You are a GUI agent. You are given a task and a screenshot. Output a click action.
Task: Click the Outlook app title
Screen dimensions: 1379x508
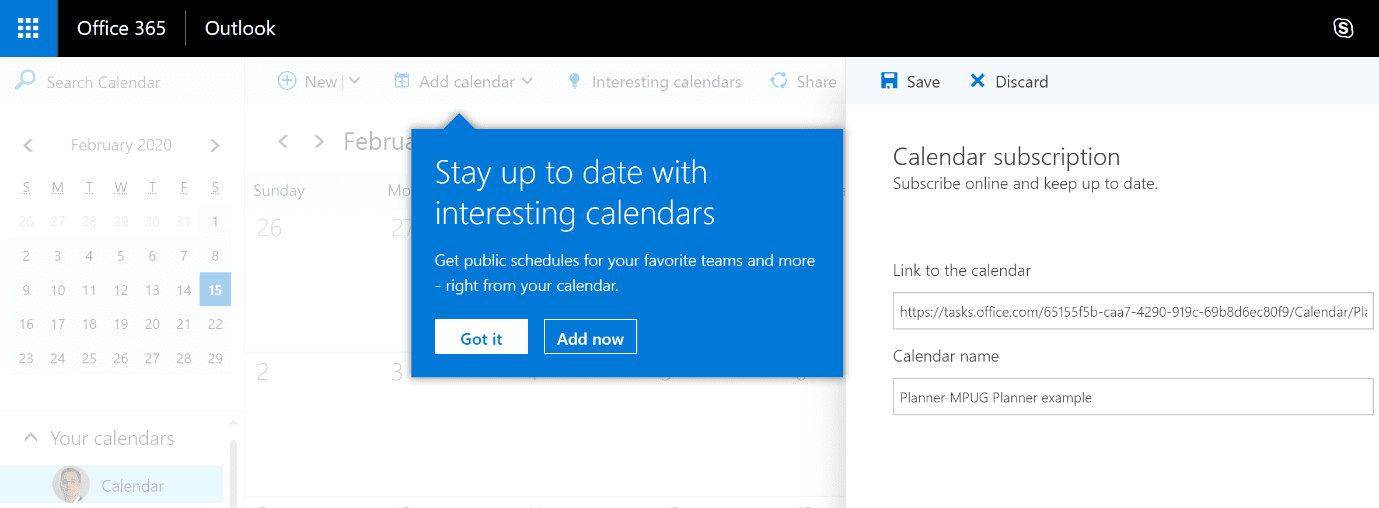240,28
